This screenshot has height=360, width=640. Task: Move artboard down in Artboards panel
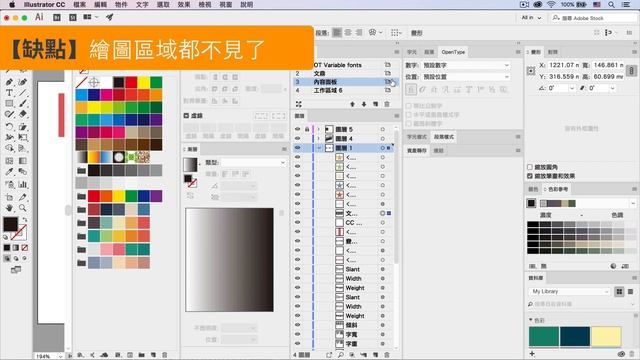click(x=364, y=104)
